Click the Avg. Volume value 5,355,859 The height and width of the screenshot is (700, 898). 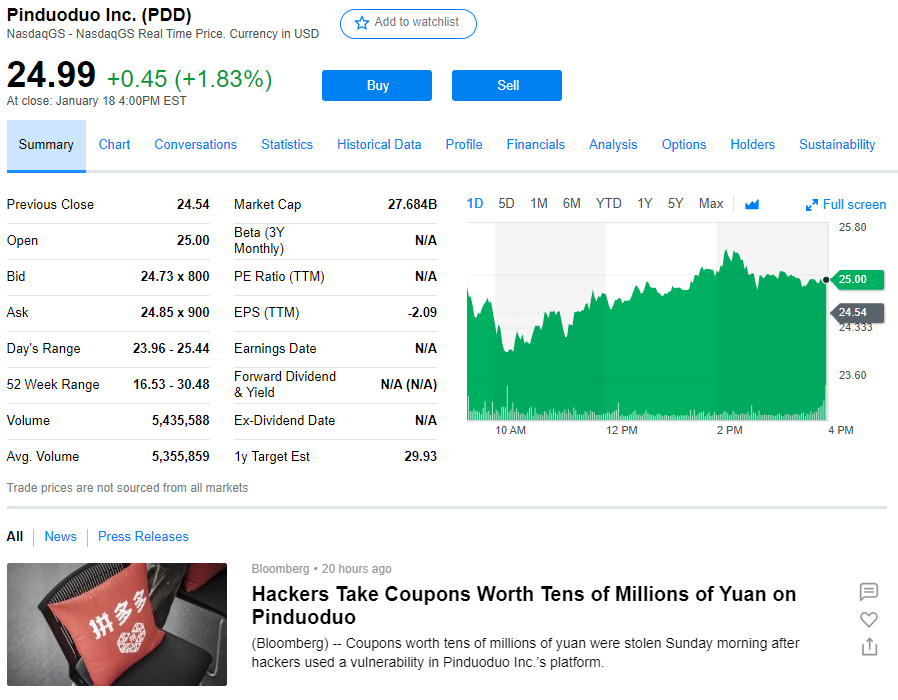(x=180, y=457)
